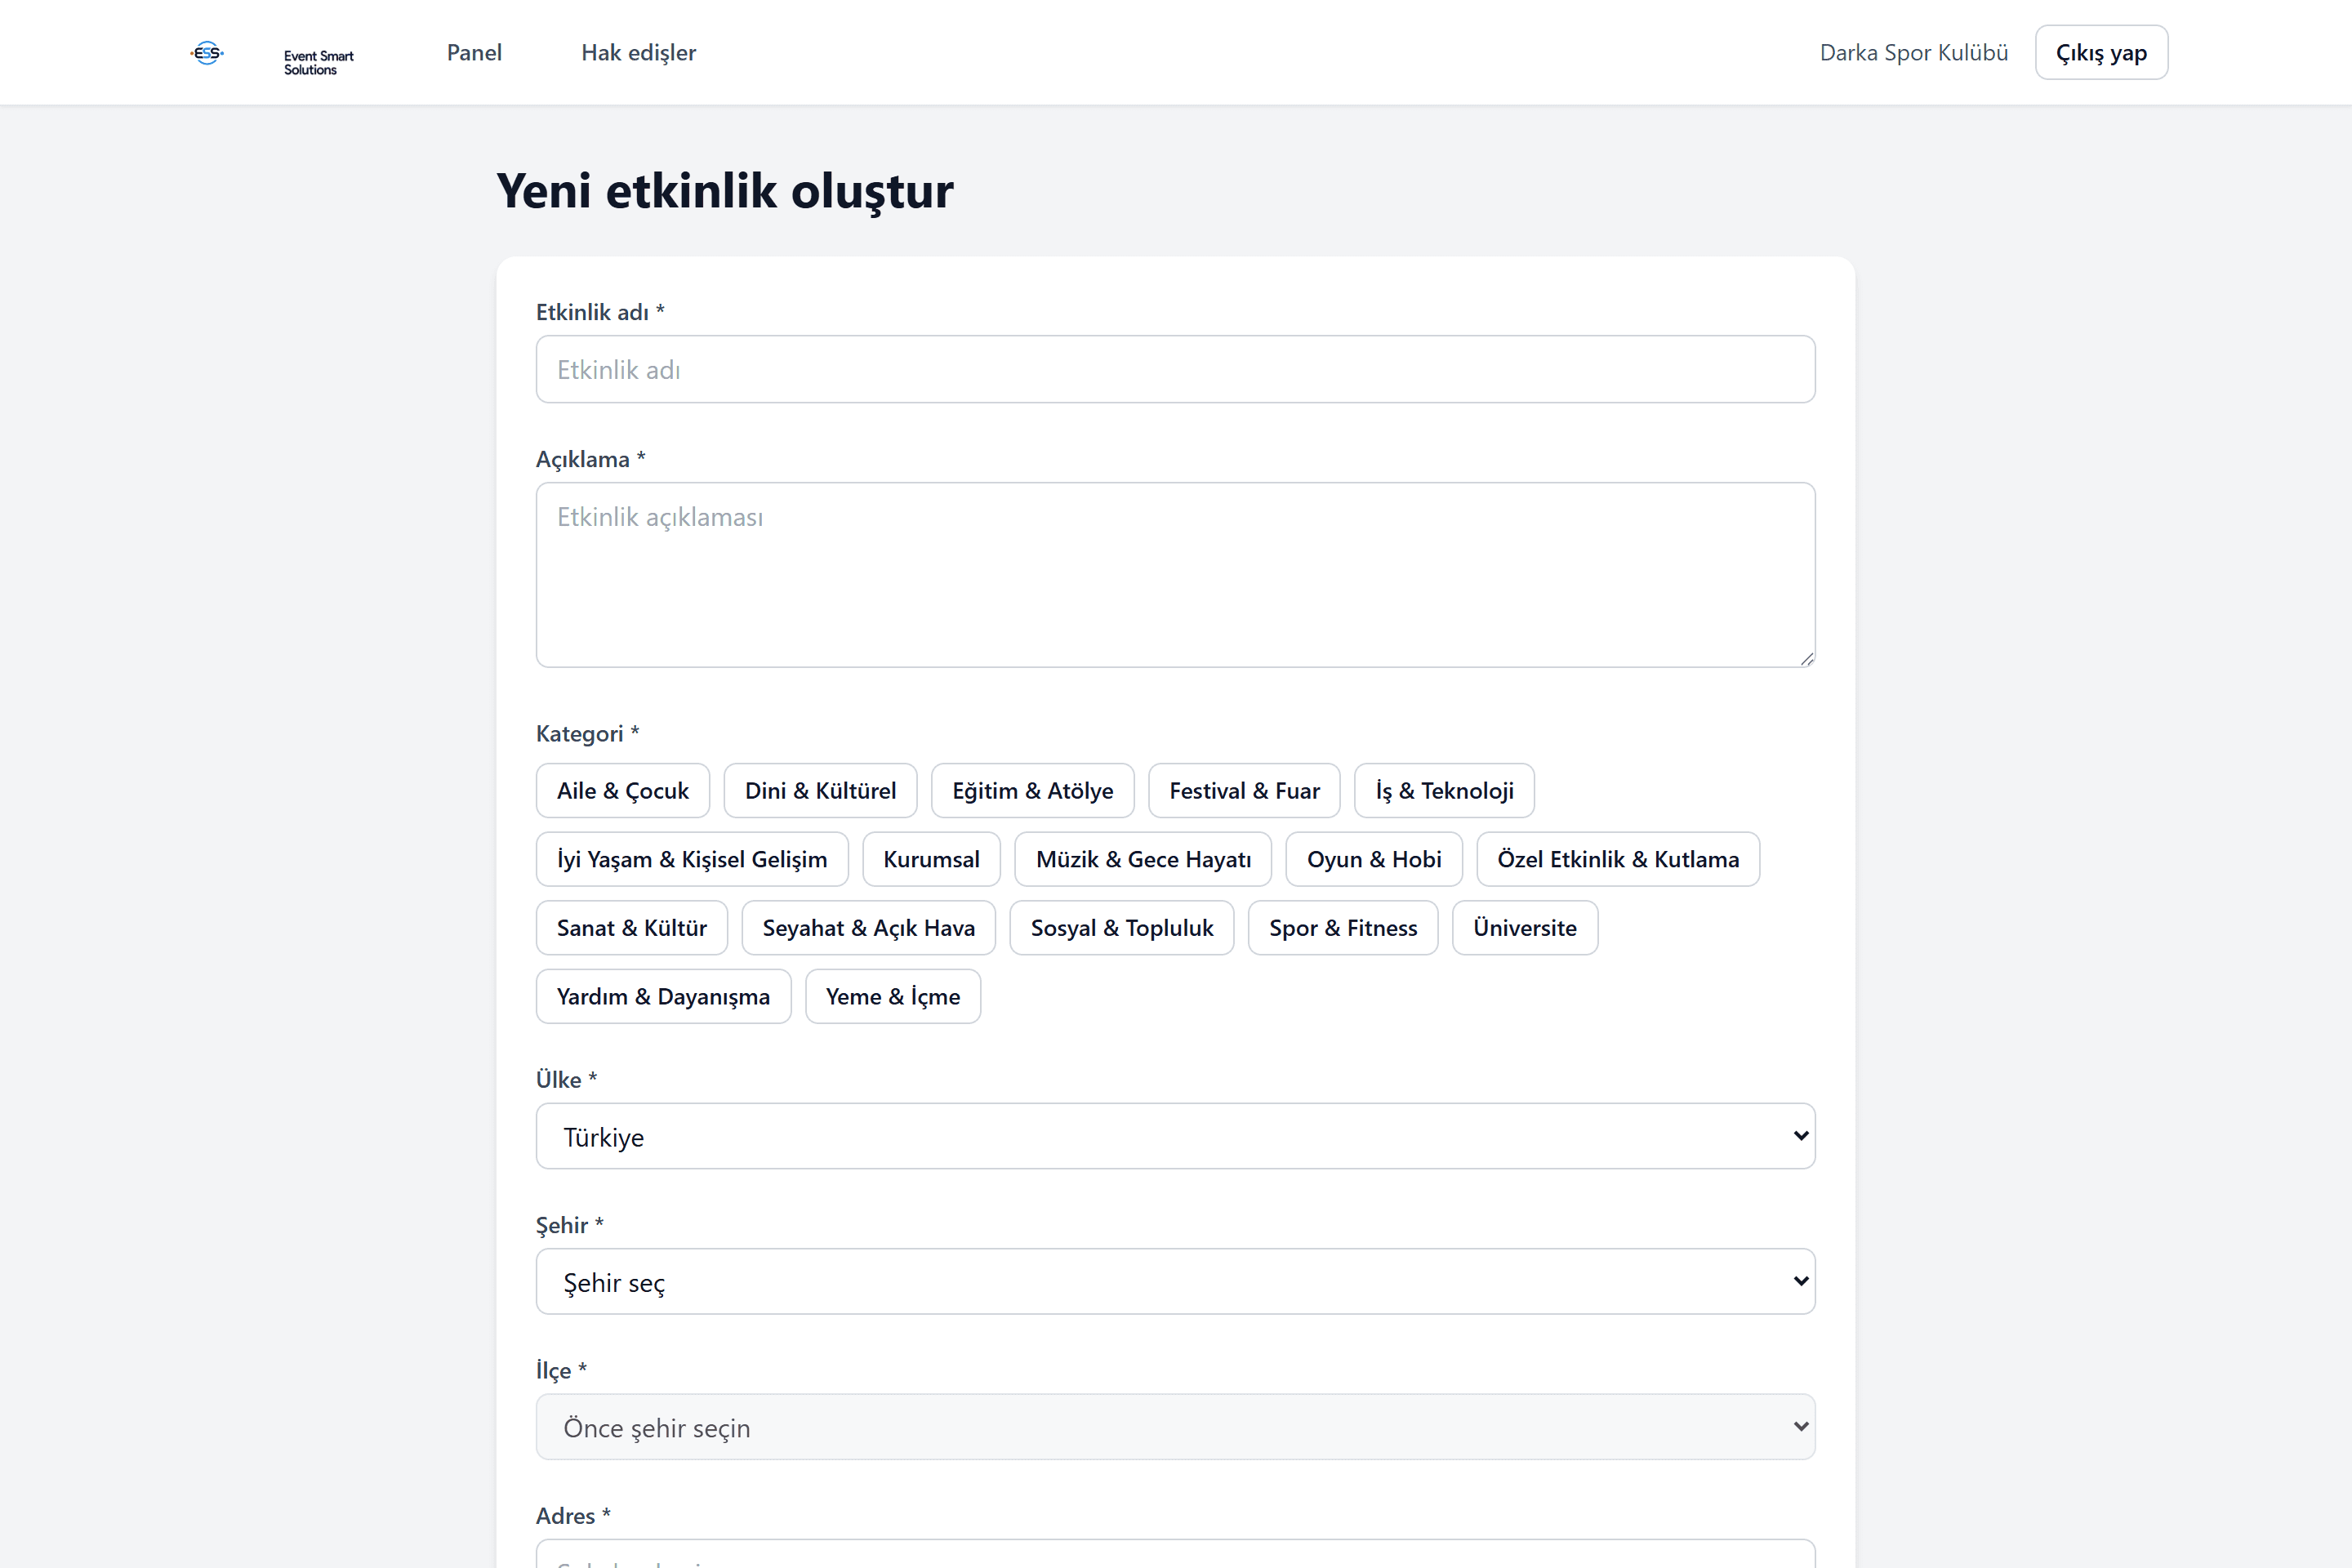The height and width of the screenshot is (1568, 2352).
Task: Go to the Hak edişler page
Action: pyautogui.click(x=638, y=52)
